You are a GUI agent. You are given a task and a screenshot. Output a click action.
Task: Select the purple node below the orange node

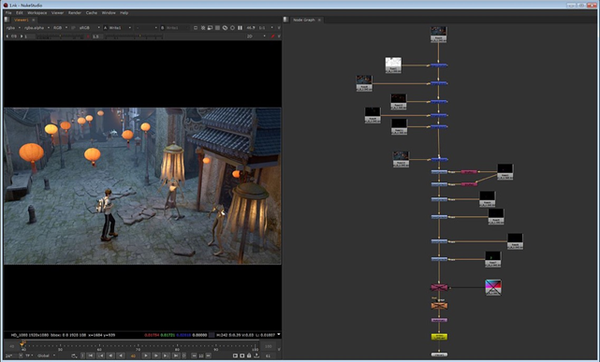click(x=439, y=320)
